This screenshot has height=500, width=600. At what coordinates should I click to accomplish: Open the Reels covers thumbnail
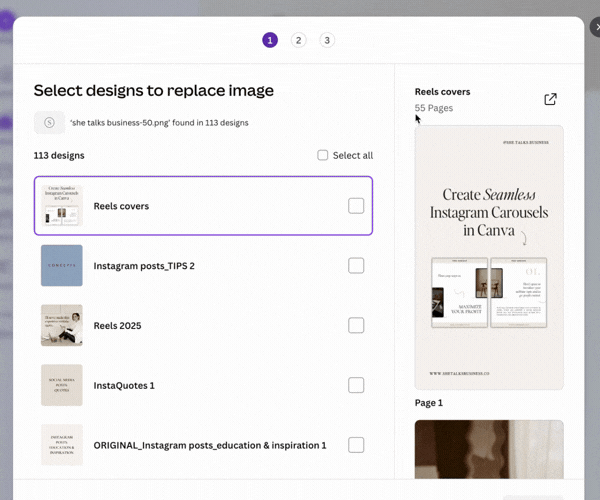[x=62, y=206]
